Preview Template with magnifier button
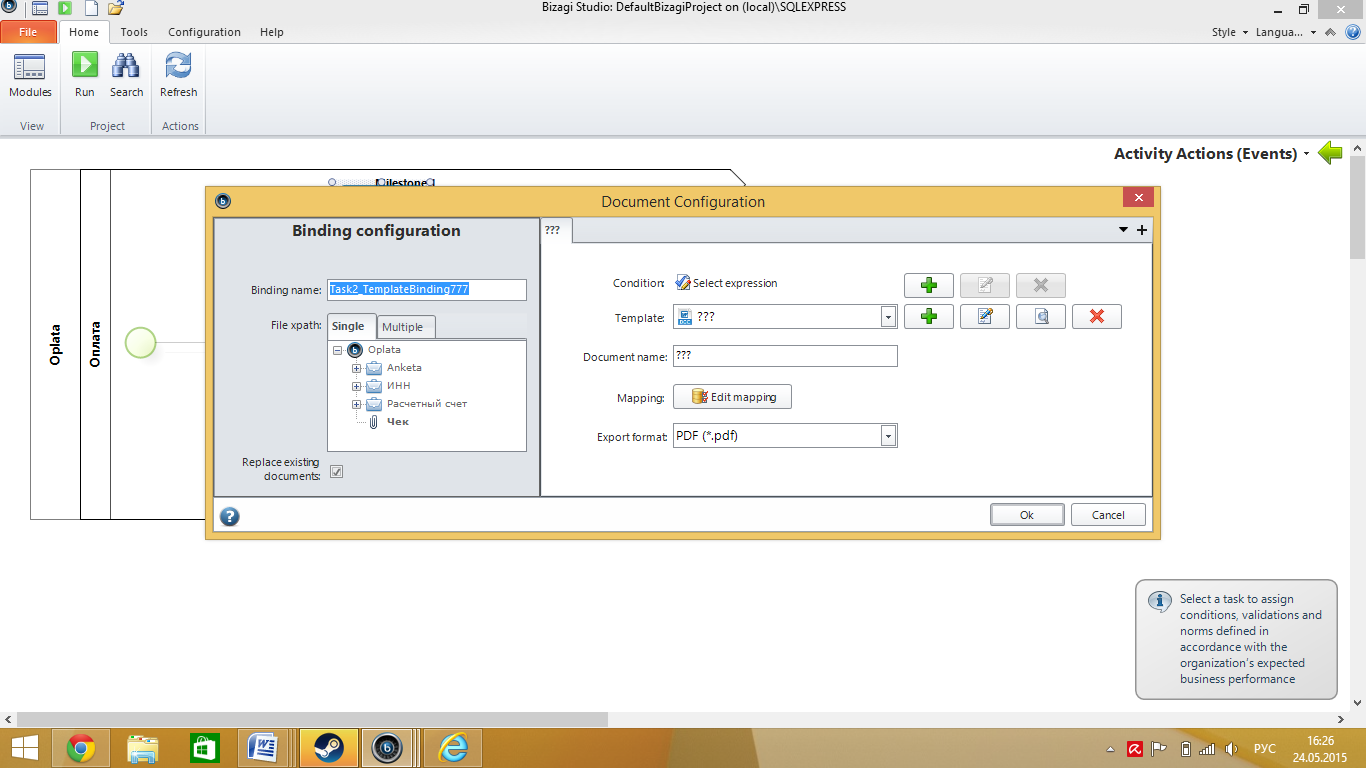This screenshot has width=1366, height=768. point(1041,317)
